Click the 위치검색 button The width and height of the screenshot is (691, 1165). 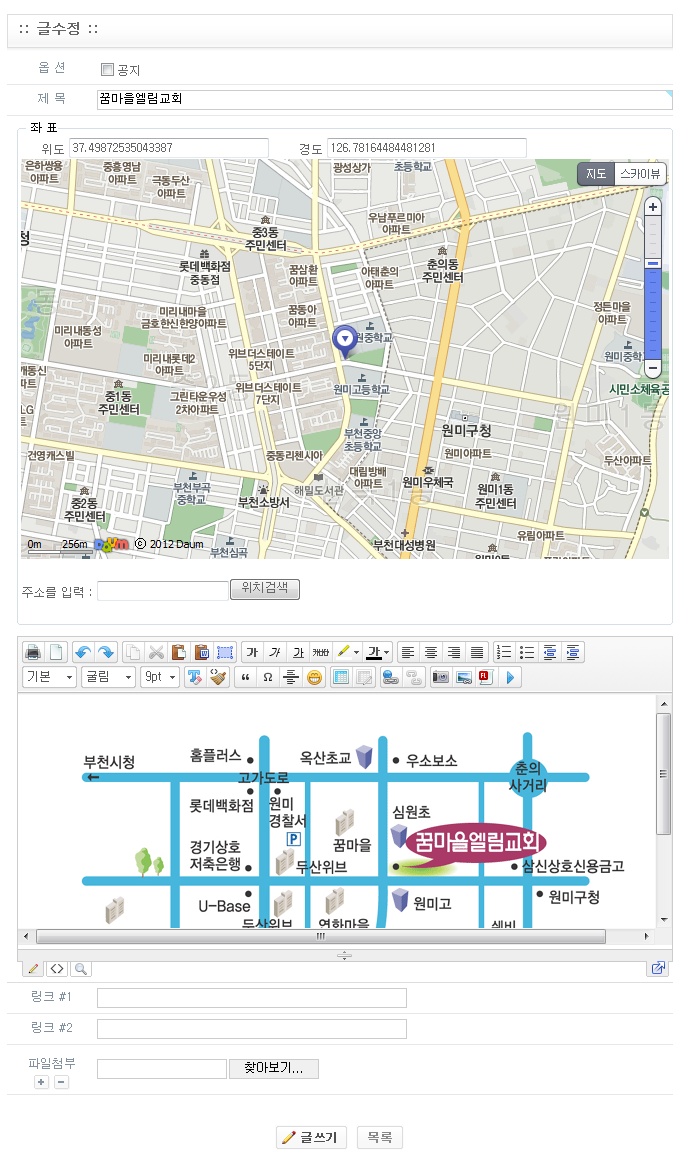[265, 588]
